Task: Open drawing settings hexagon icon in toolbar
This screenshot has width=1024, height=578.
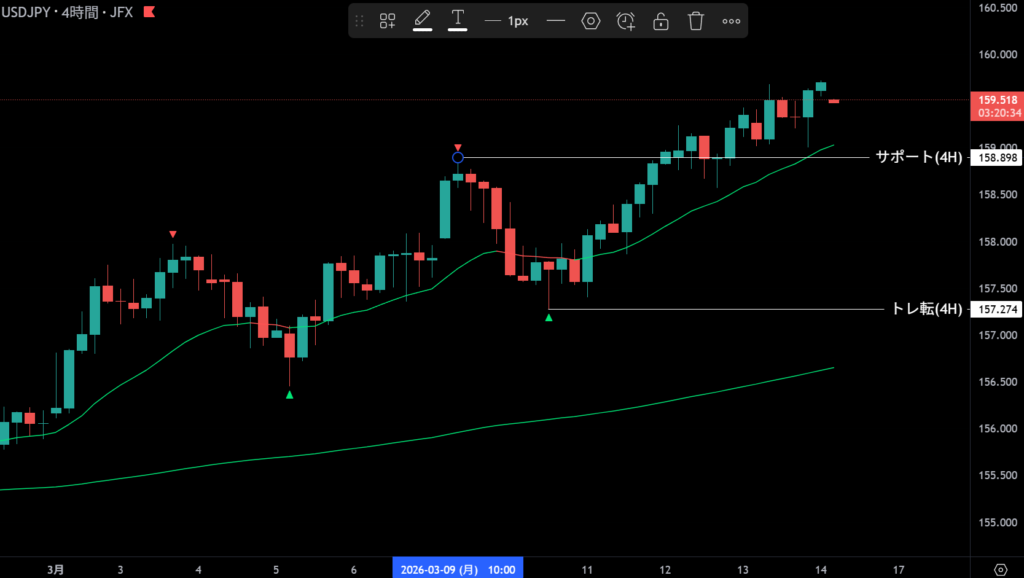Action: 590,21
